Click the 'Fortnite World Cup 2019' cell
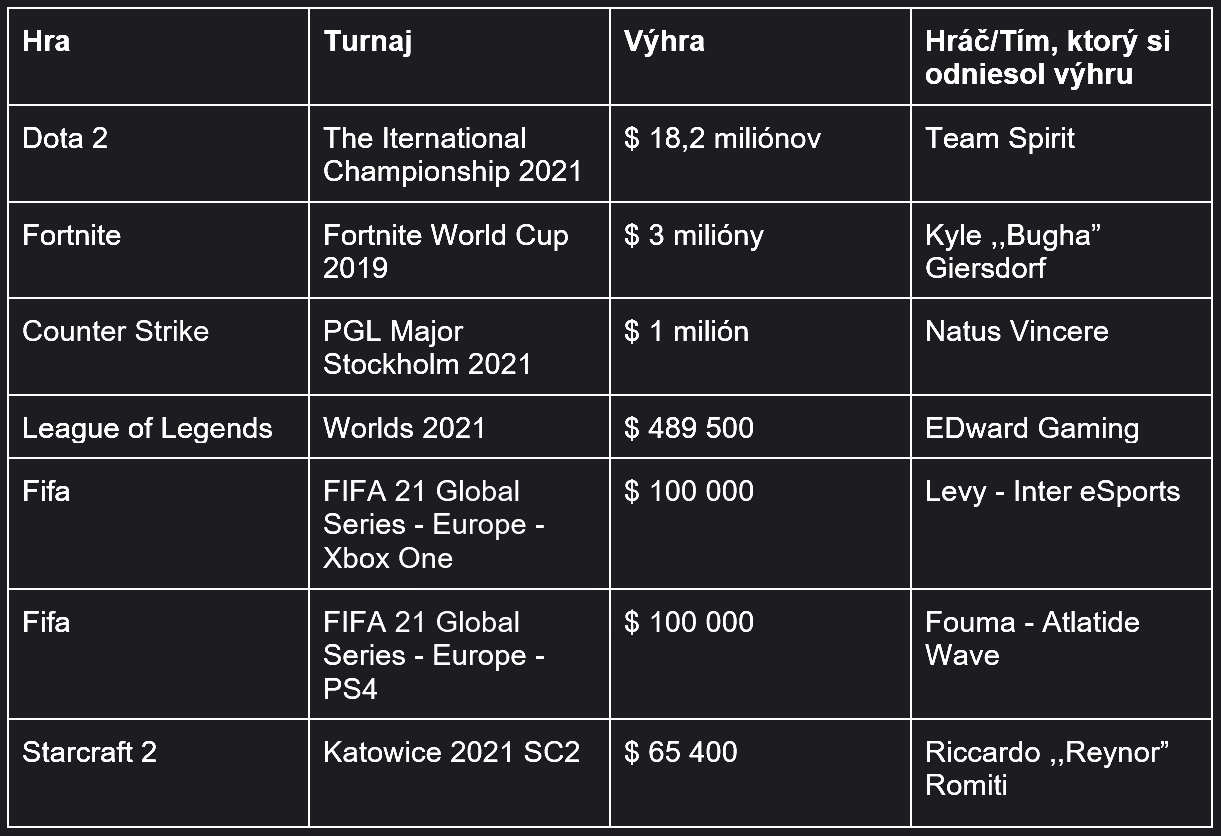The image size is (1221, 836). point(459,250)
